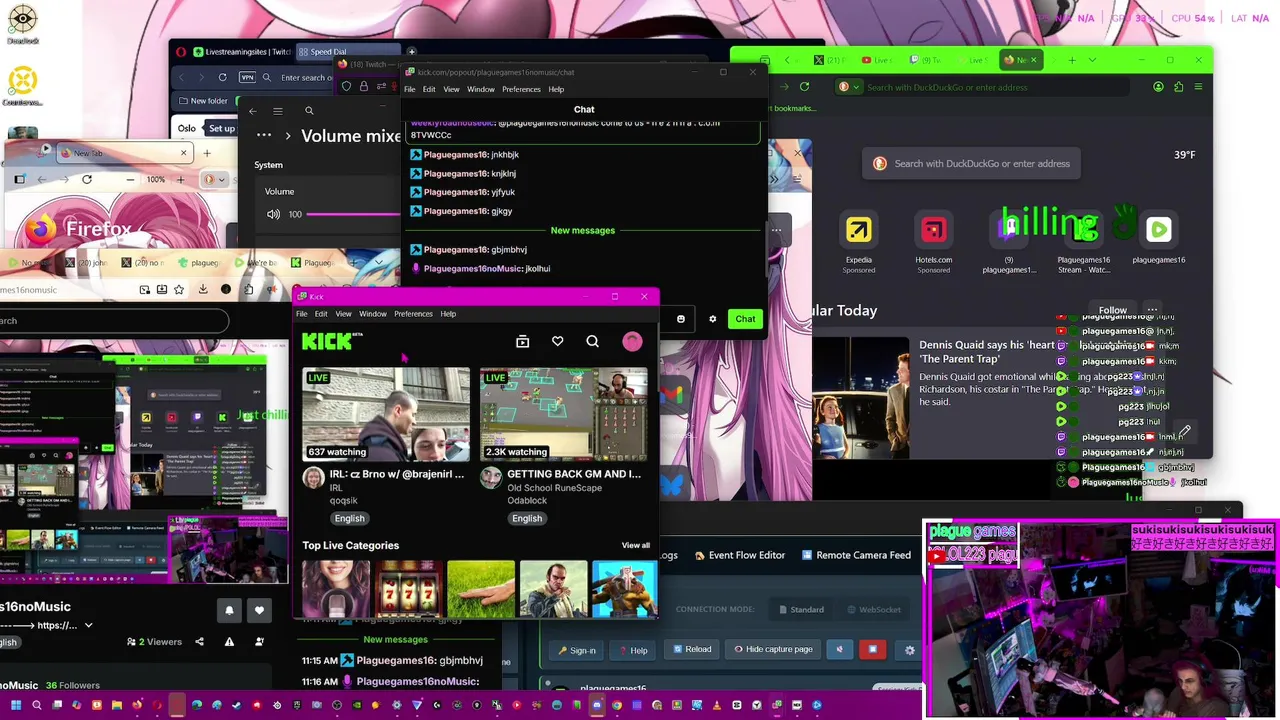Toggle the bookmark star in Firefox address bar
This screenshot has width=1280, height=720.
tap(179, 289)
